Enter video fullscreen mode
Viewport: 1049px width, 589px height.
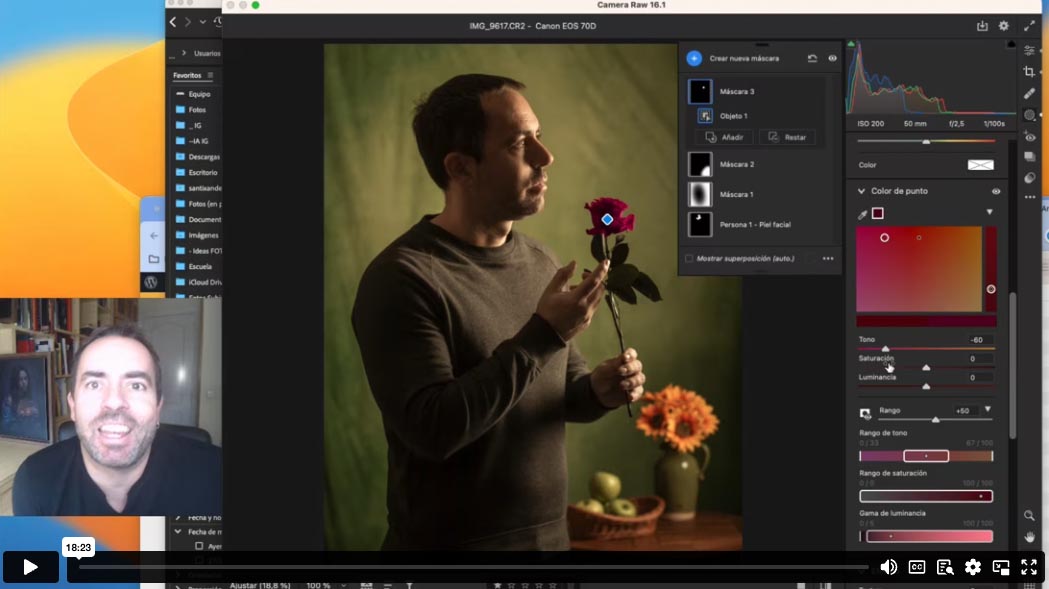pyautogui.click(x=1029, y=567)
